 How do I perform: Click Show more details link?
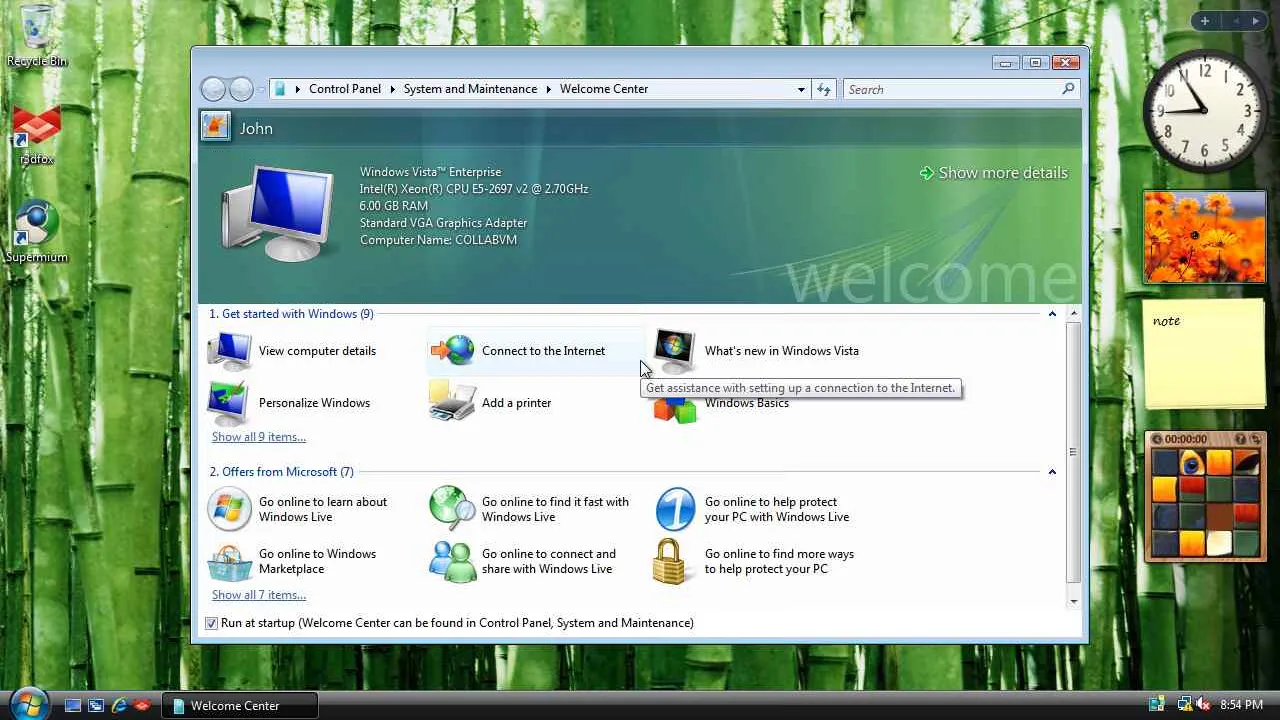point(993,173)
